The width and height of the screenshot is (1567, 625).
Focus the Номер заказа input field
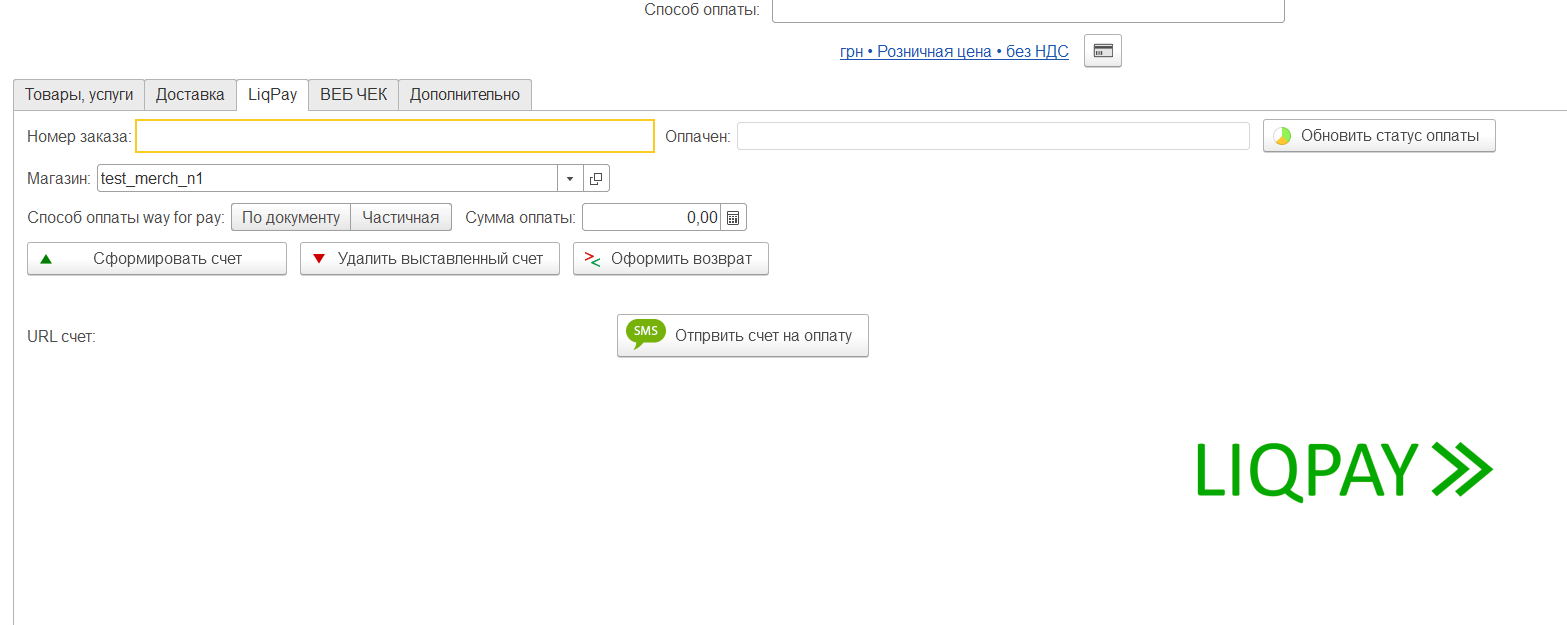[x=395, y=136]
